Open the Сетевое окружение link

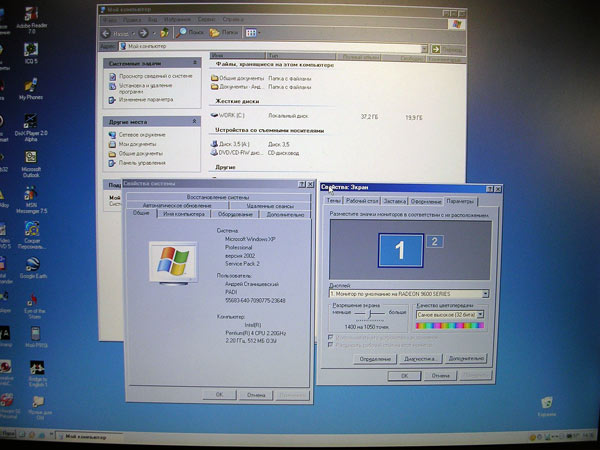click(x=142, y=135)
